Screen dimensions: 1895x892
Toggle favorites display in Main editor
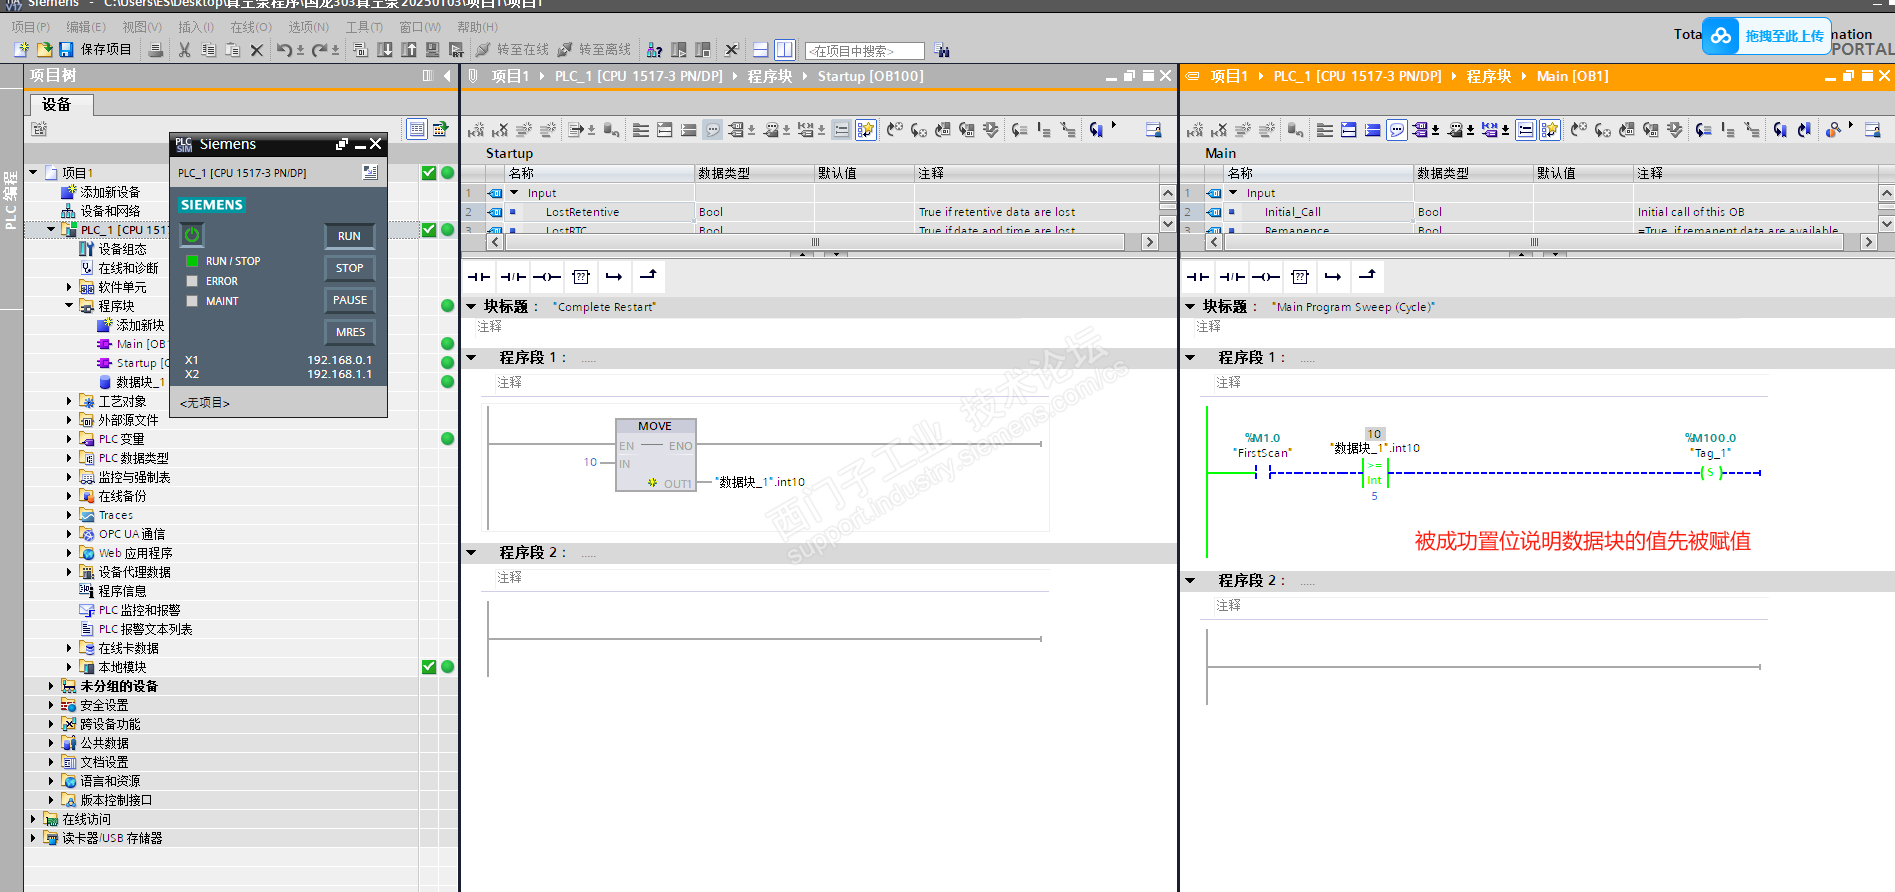[x=1550, y=130]
